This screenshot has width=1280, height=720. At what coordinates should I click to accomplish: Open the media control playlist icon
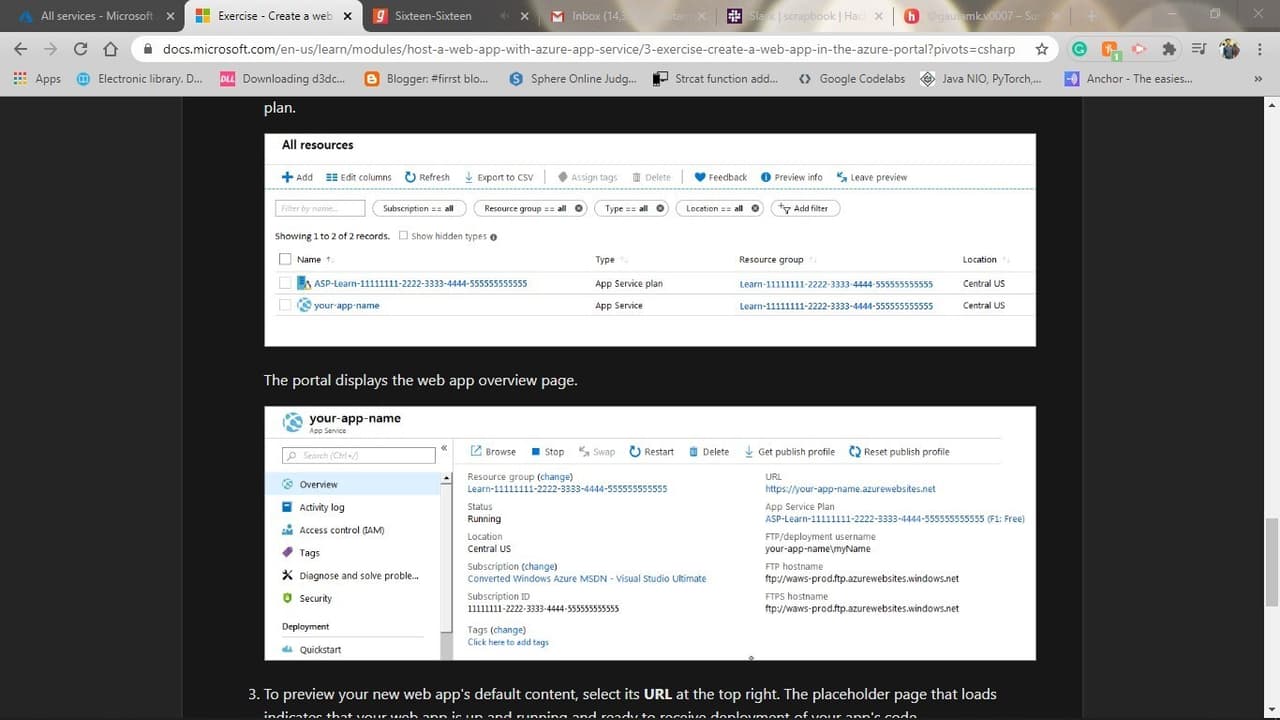[1199, 49]
